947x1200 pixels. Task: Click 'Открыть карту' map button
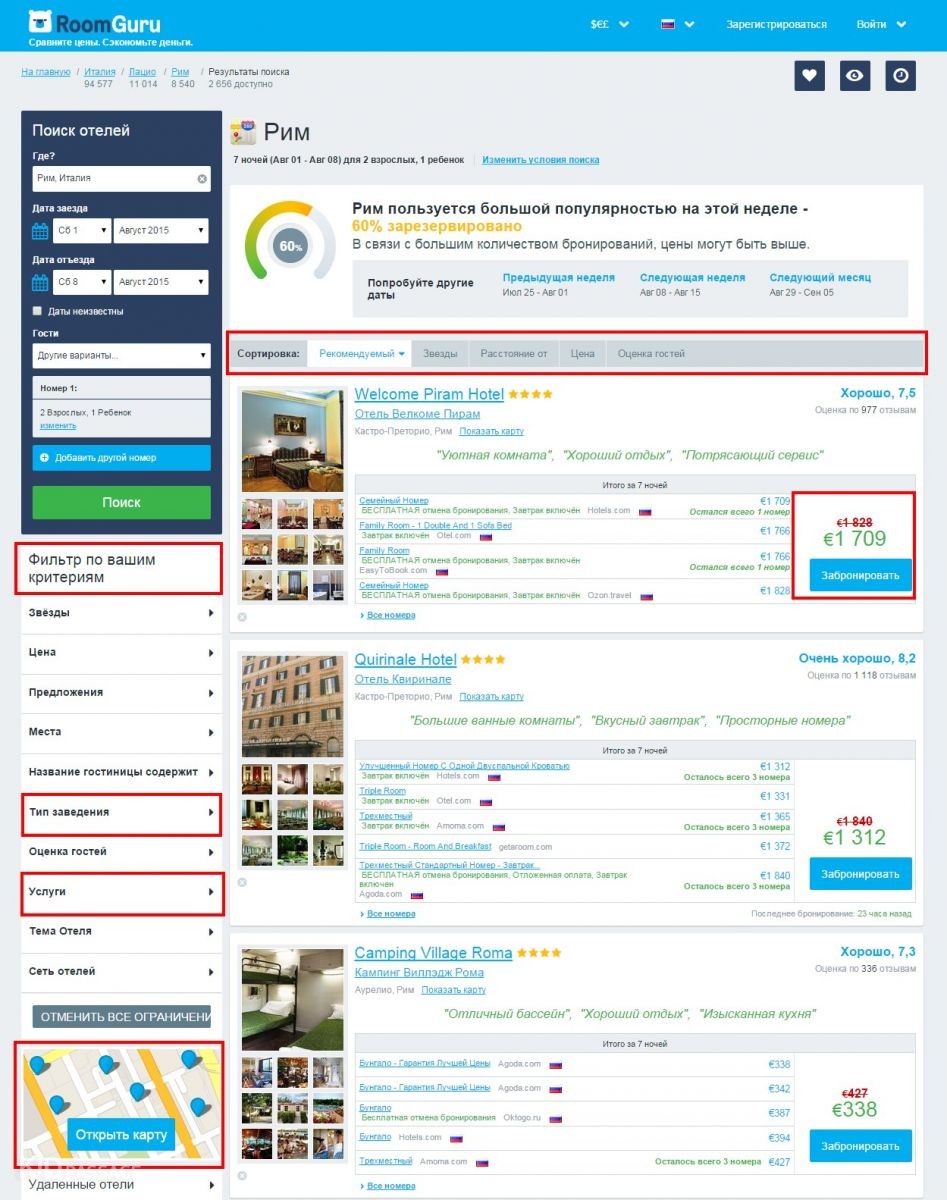tap(121, 1135)
